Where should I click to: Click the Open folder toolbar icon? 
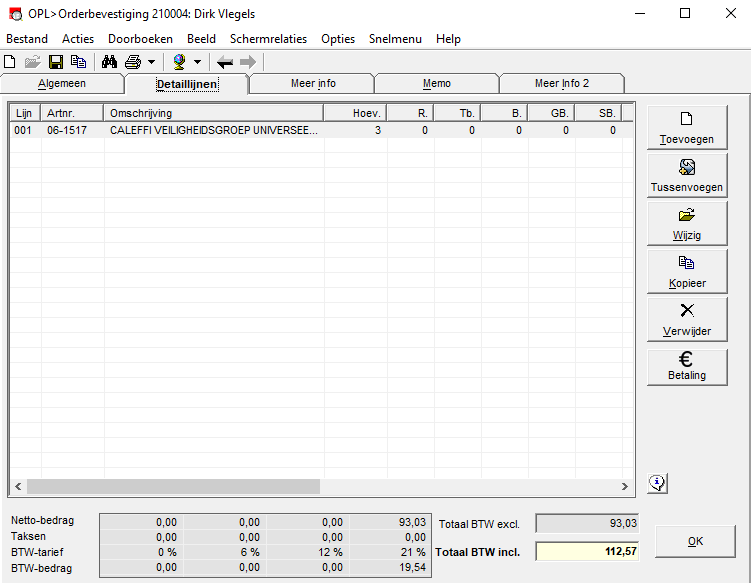(x=33, y=62)
